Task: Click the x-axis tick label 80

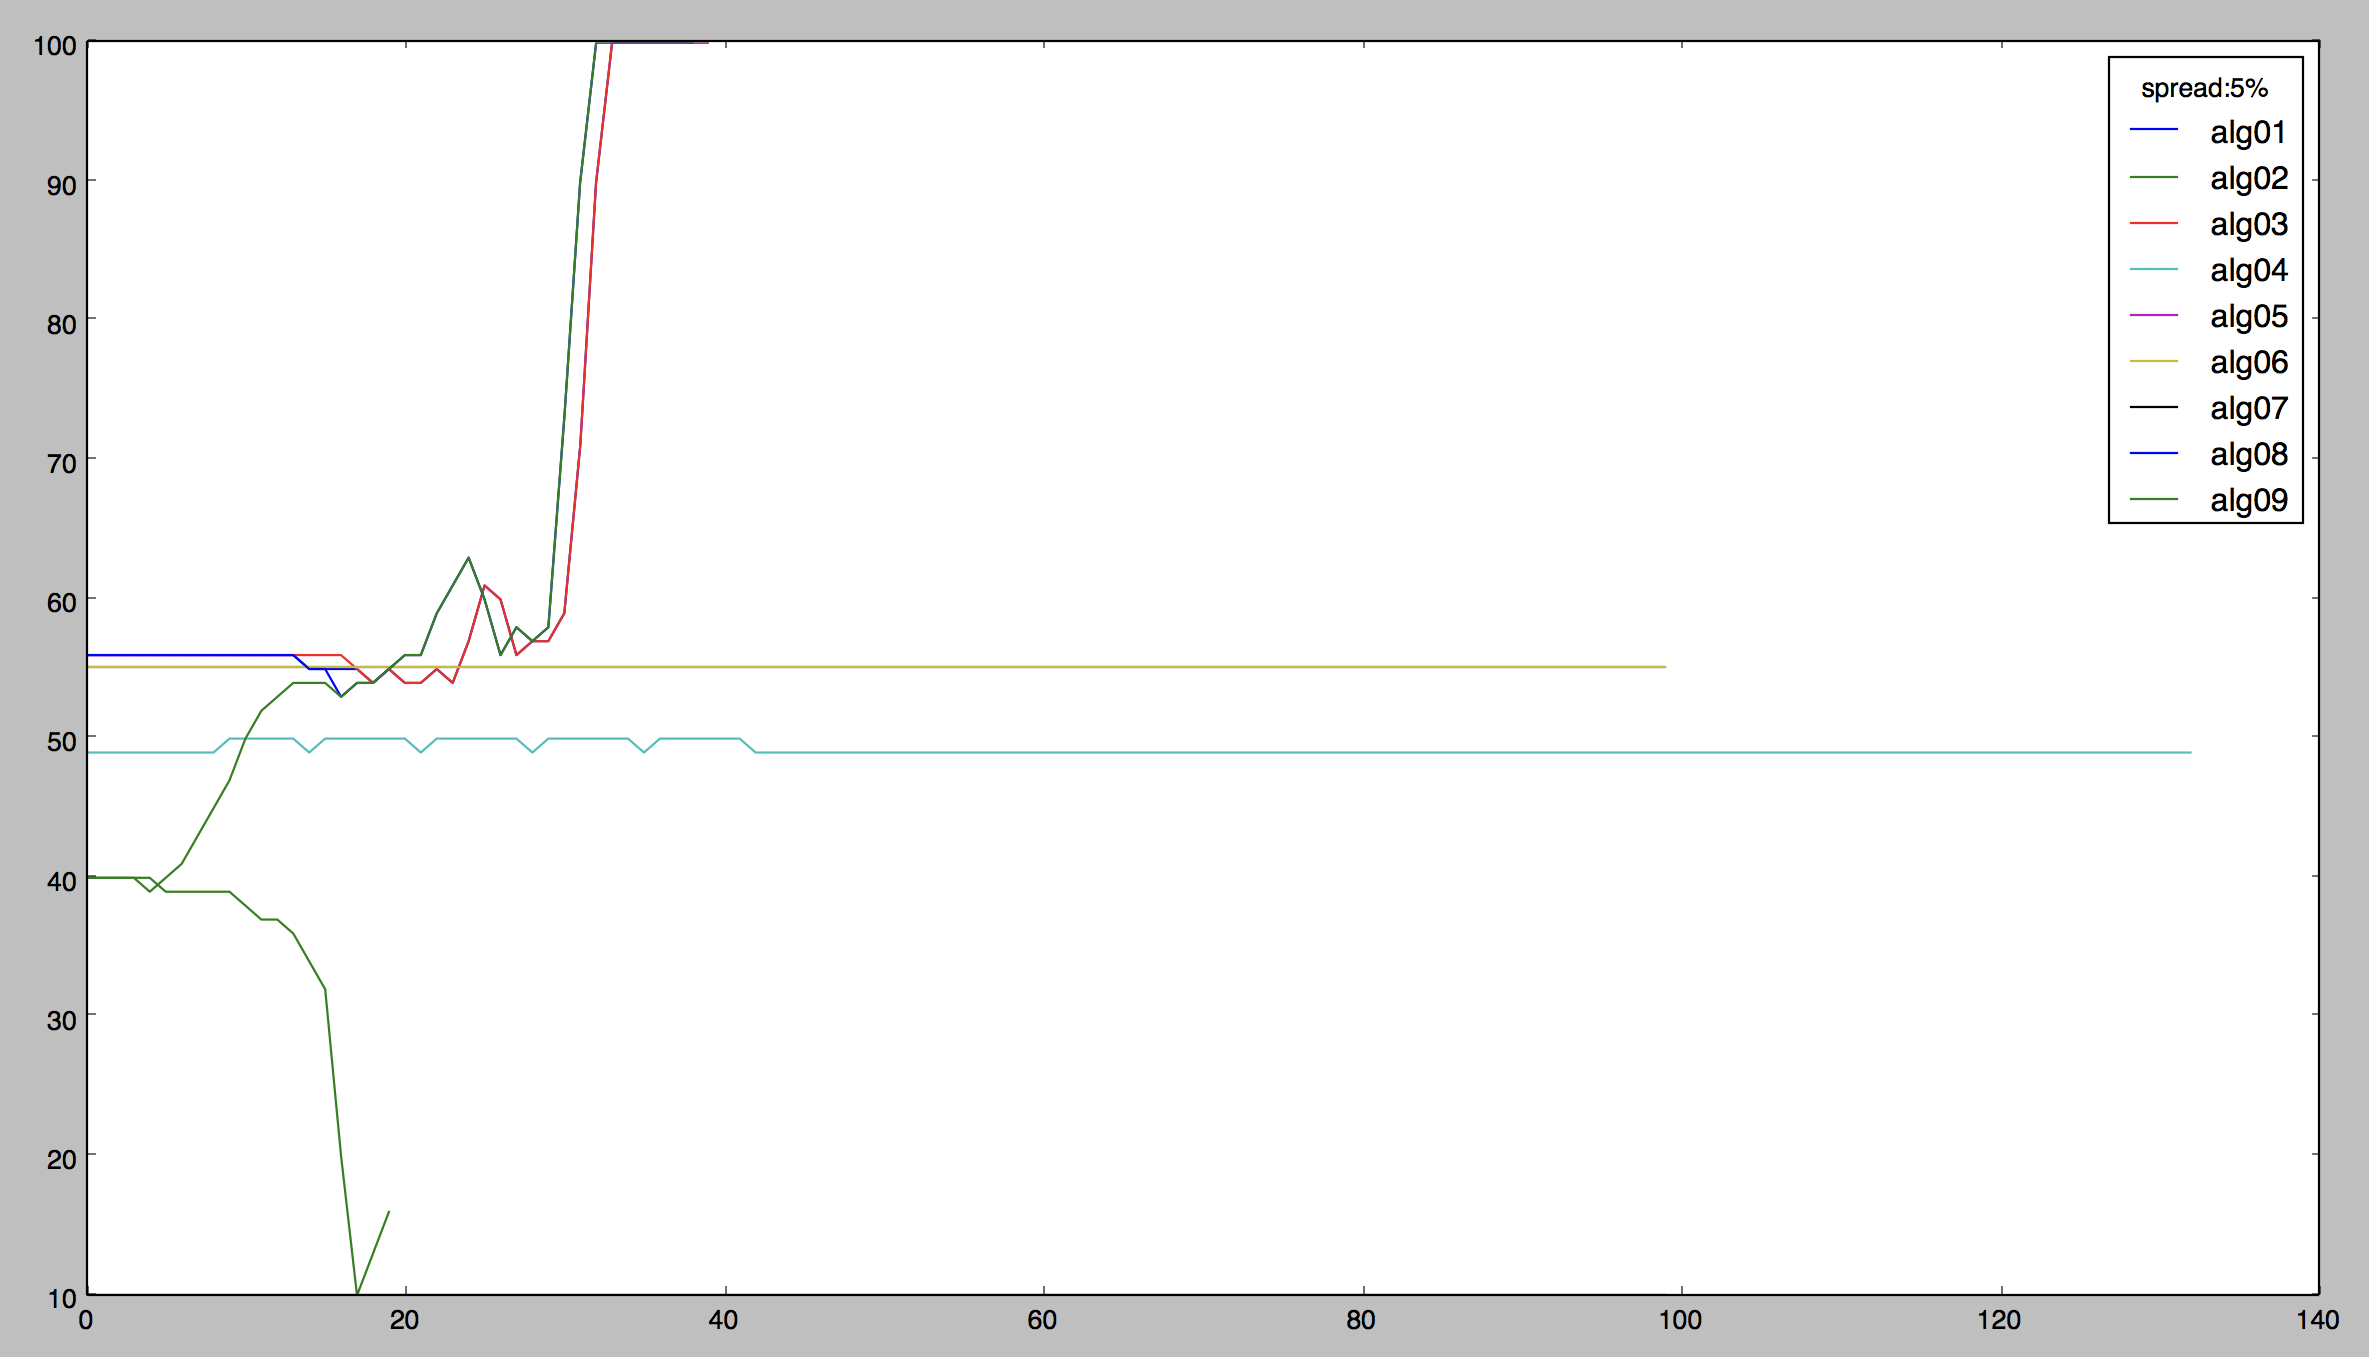Action: point(1361,1320)
